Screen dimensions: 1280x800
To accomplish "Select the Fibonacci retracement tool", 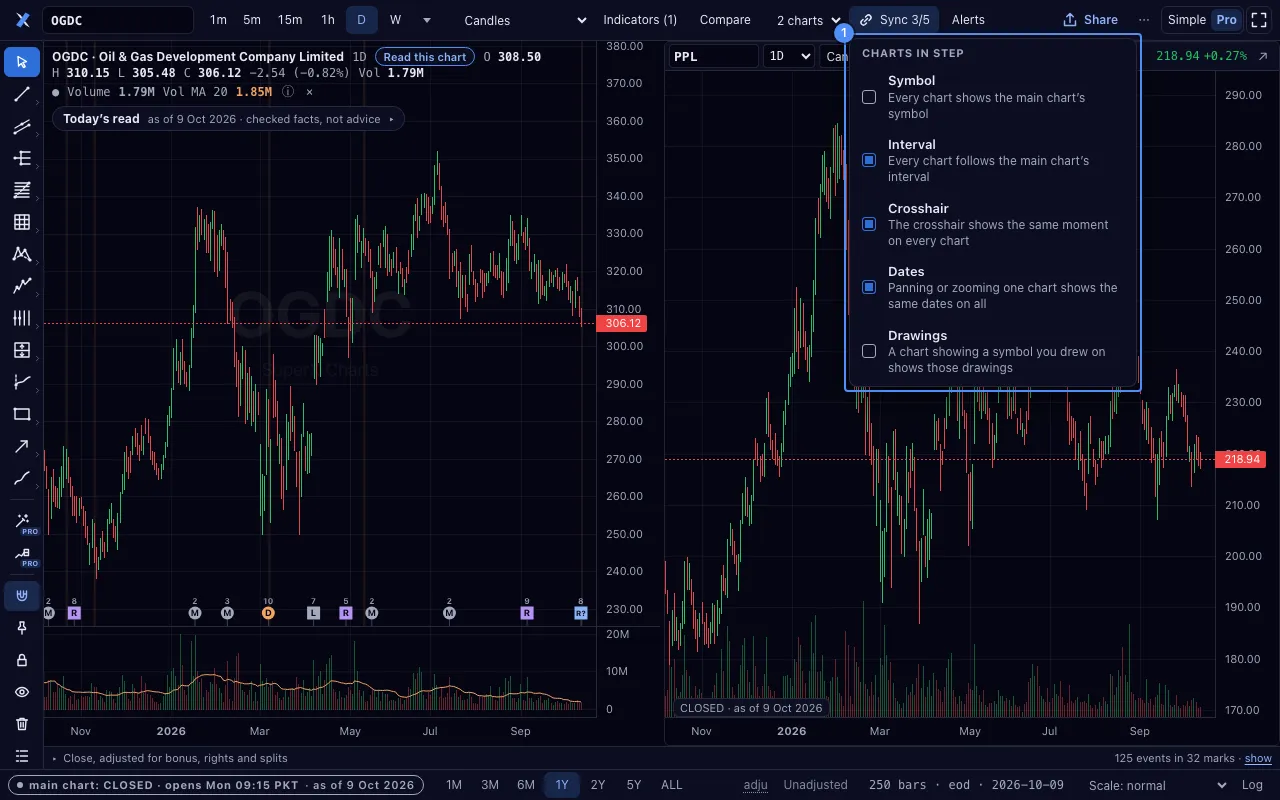I will (x=22, y=190).
